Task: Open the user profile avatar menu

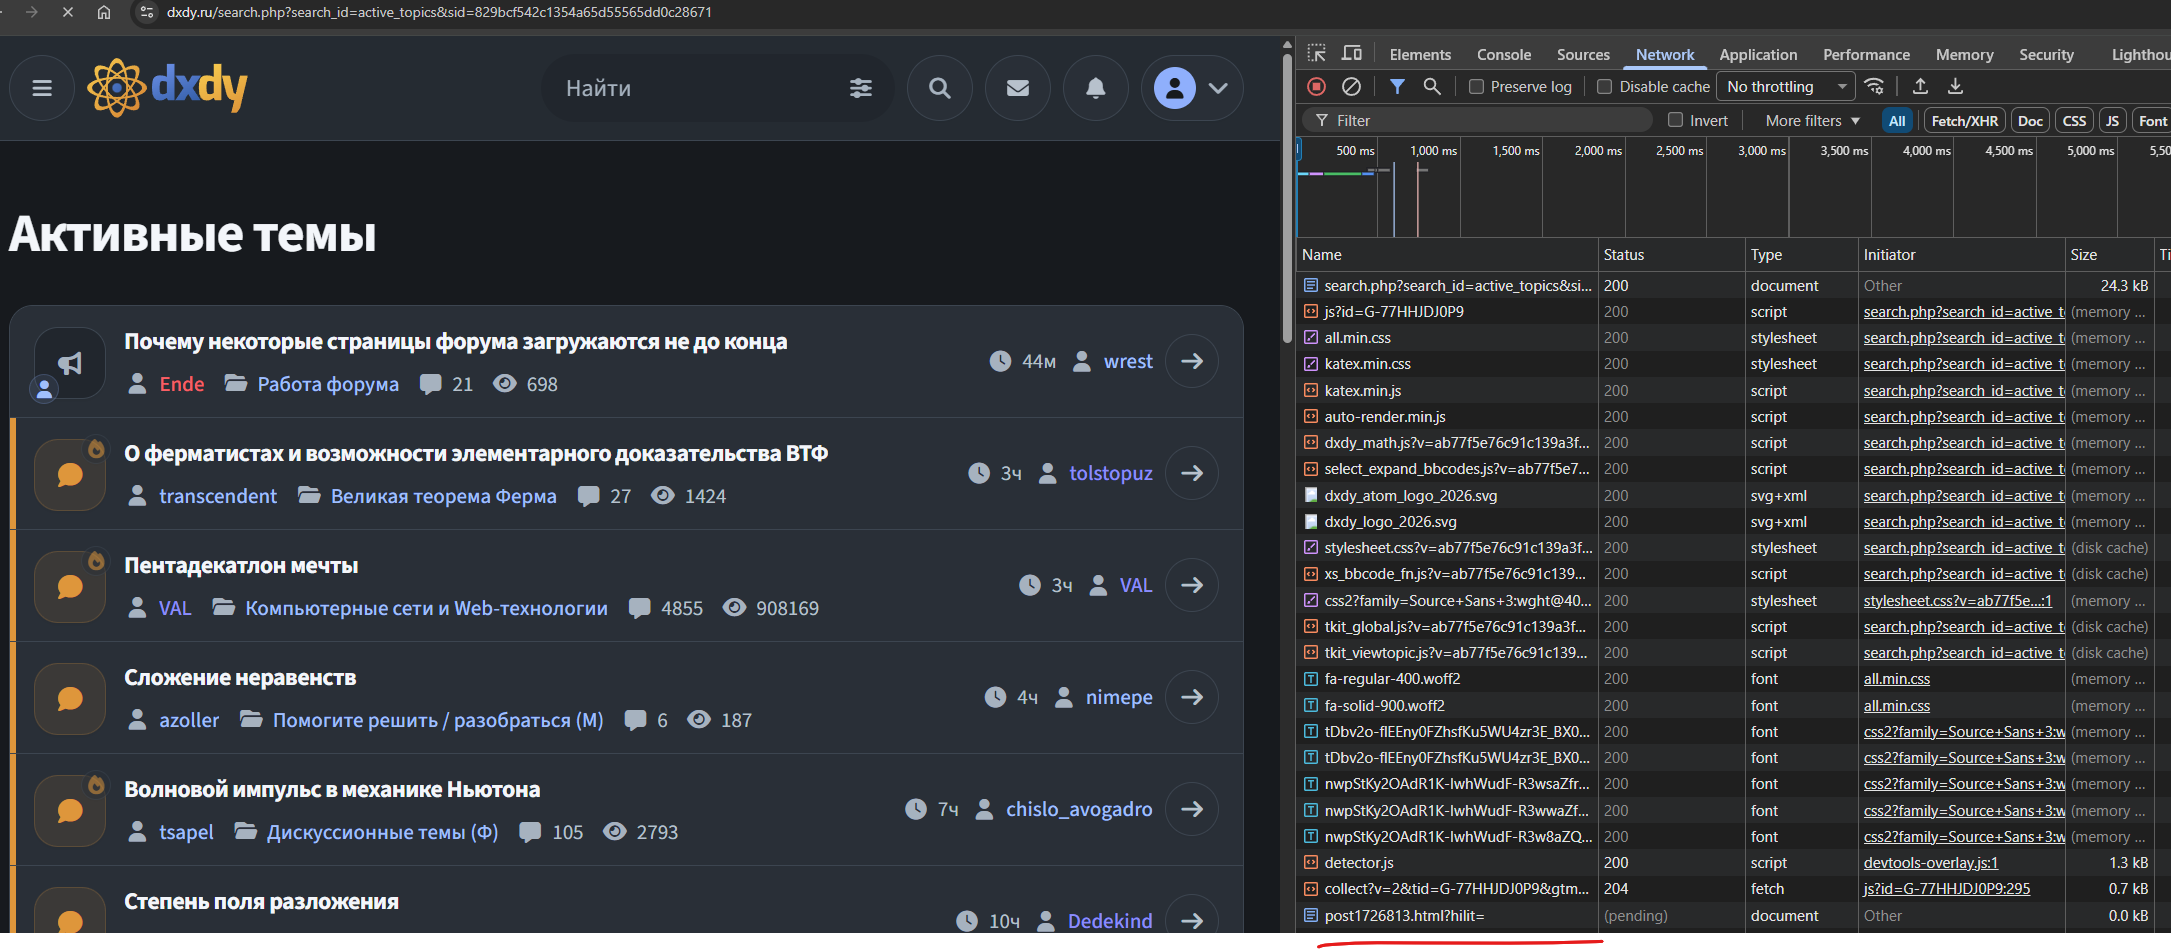Action: (1192, 88)
